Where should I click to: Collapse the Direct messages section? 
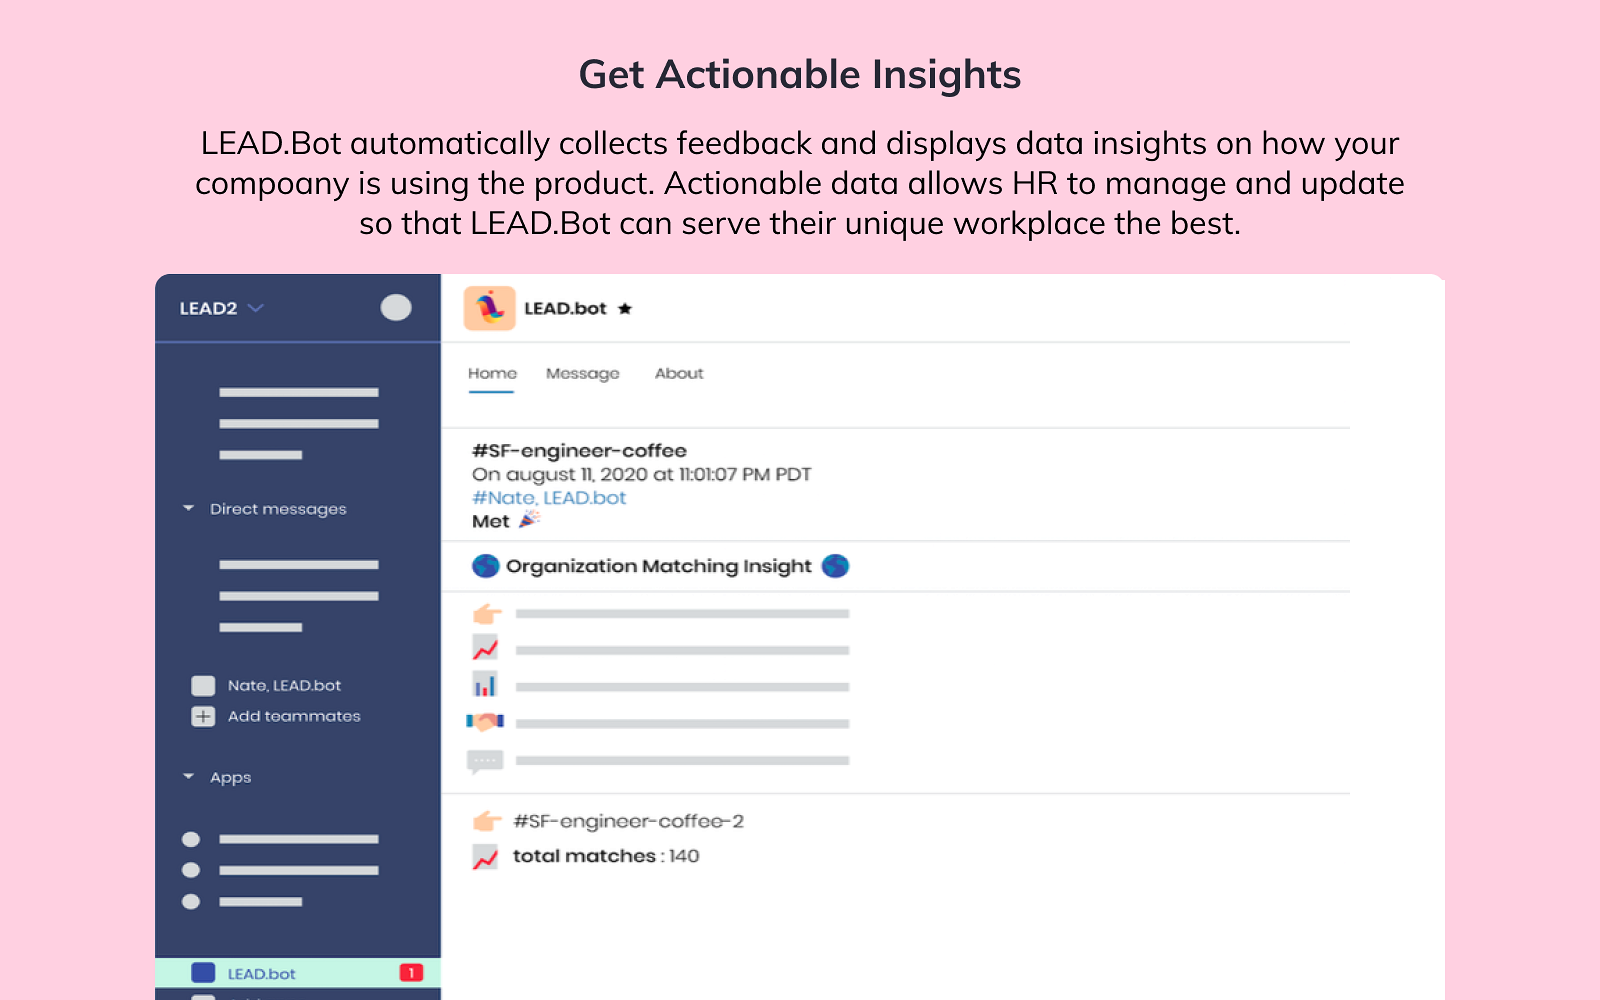click(188, 509)
